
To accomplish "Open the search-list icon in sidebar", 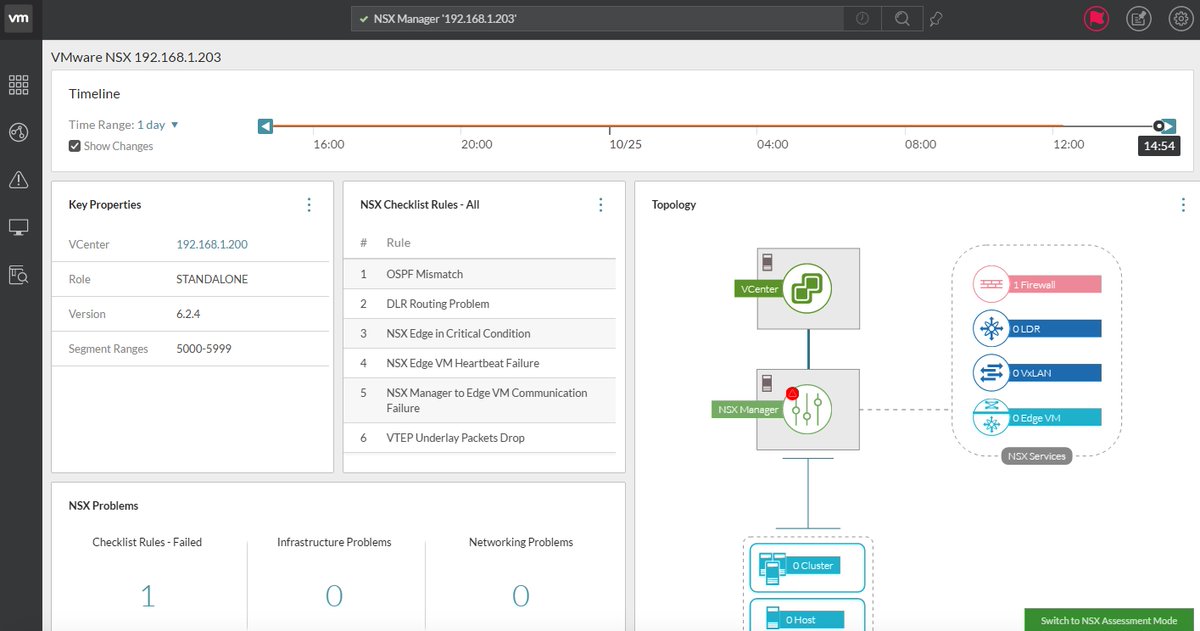I will (19, 275).
